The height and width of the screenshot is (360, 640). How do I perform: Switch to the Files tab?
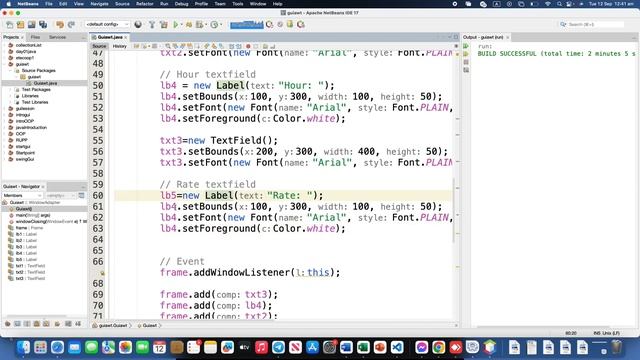[36, 37]
